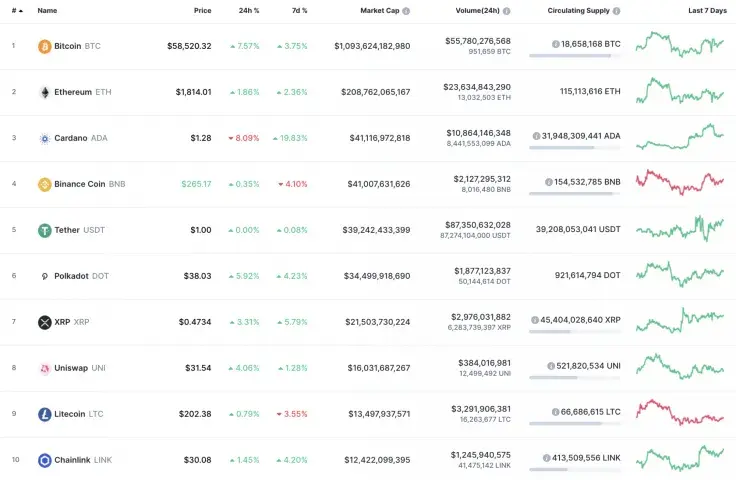The image size is (736, 480).
Task: Click the Binance Coin yellow logo
Action: click(44, 184)
